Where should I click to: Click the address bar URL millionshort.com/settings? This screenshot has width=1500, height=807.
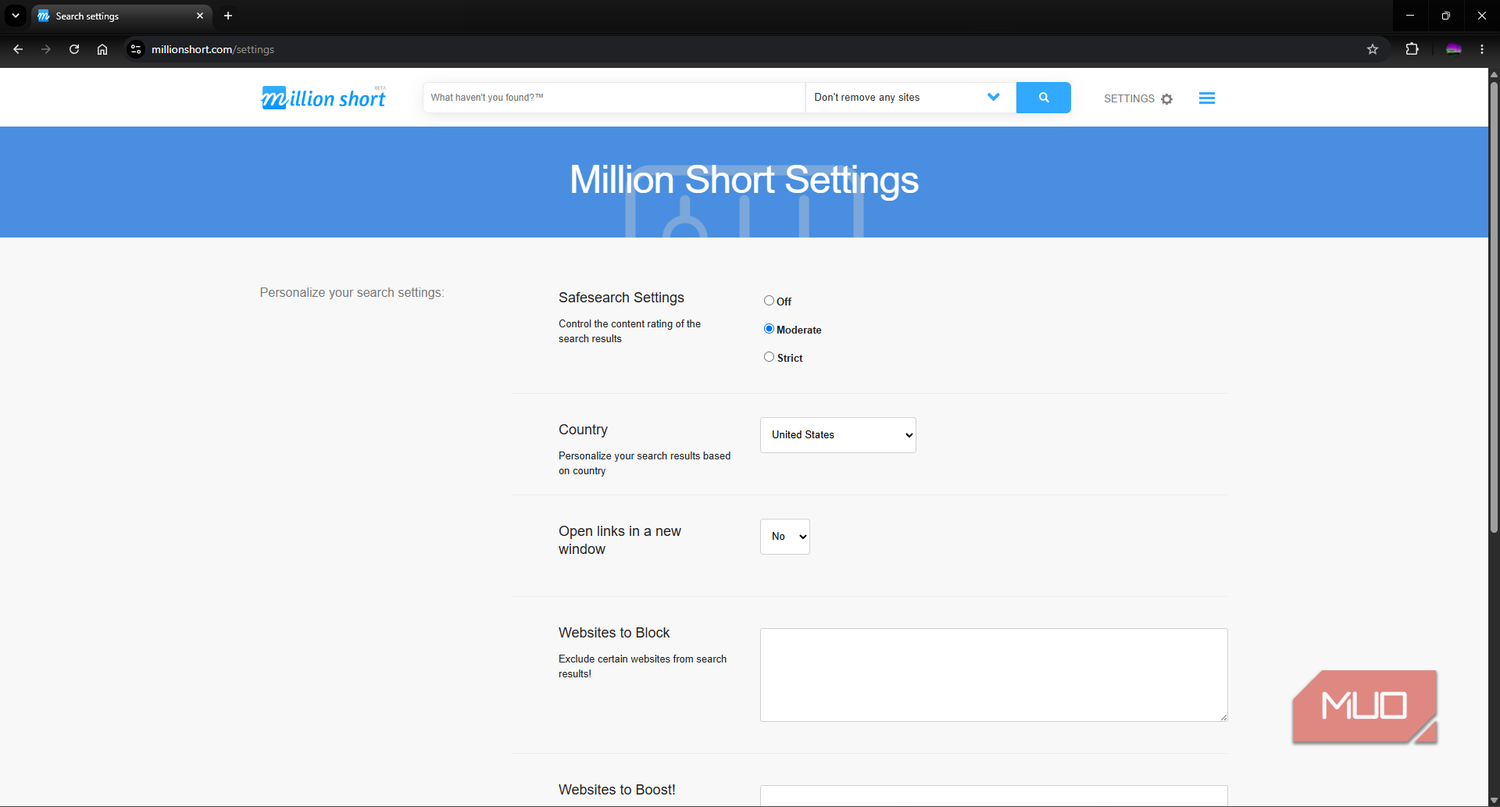213,49
